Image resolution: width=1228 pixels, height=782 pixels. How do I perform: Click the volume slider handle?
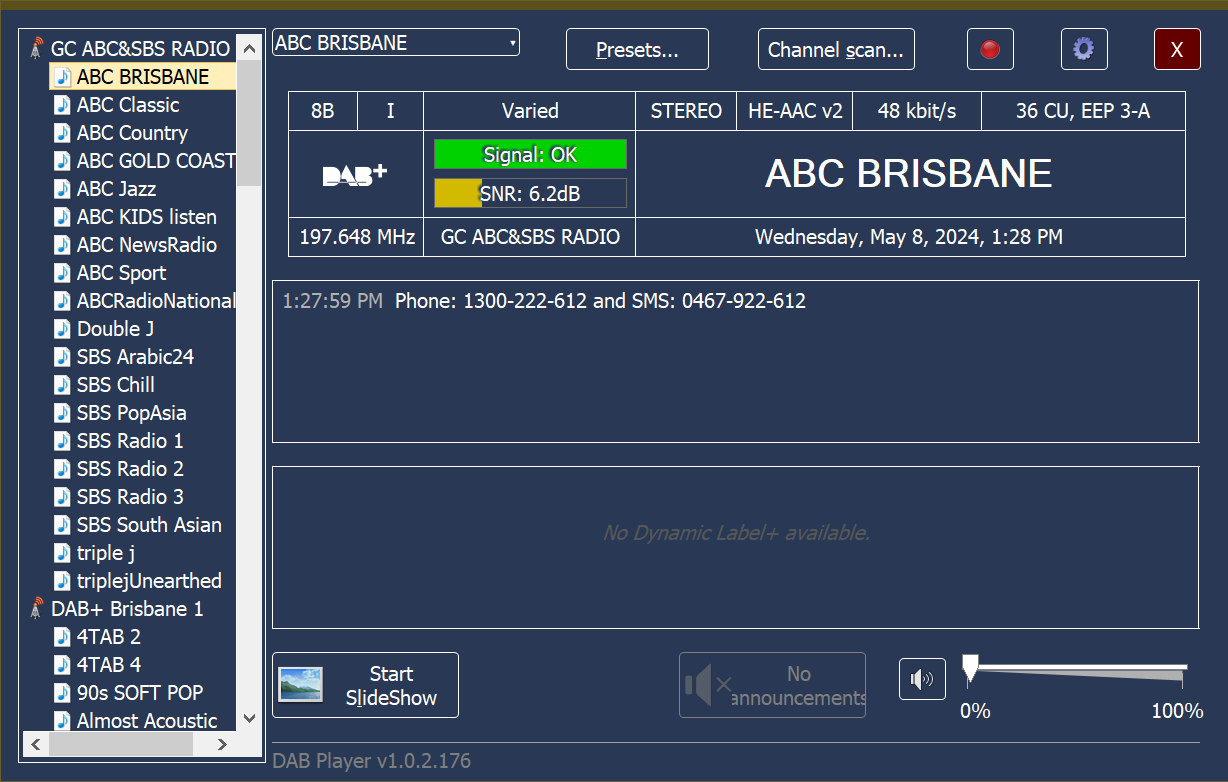click(969, 669)
